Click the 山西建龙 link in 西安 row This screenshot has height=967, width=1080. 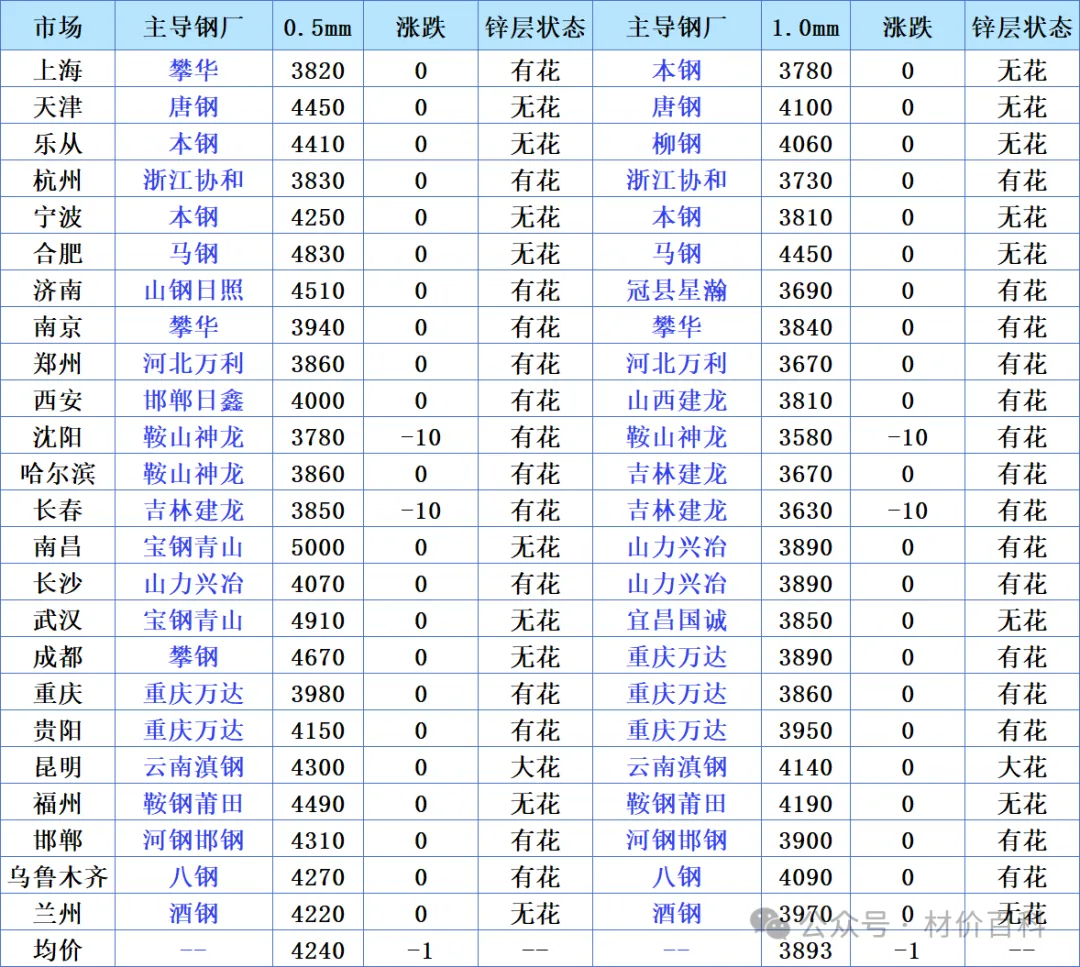[677, 401]
